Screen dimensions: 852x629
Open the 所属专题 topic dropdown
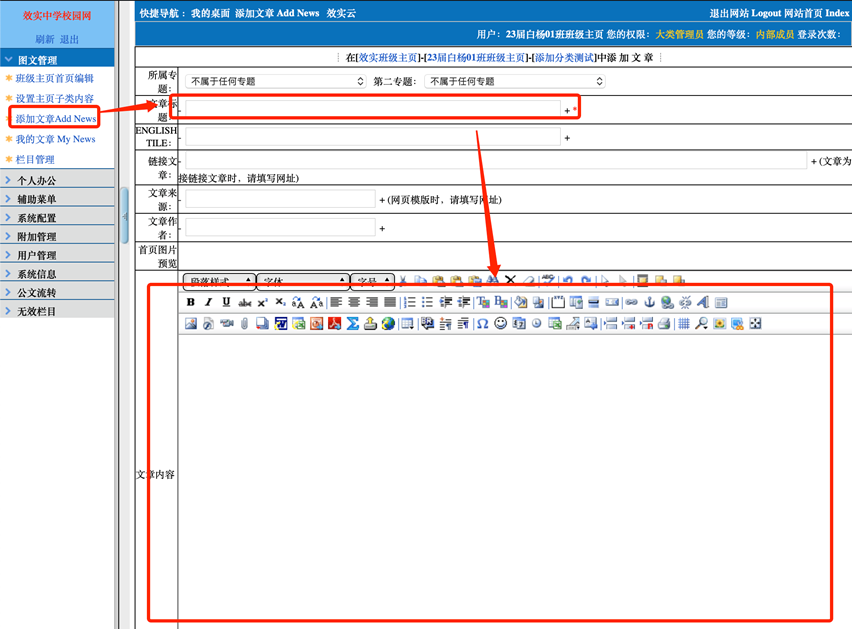point(275,81)
